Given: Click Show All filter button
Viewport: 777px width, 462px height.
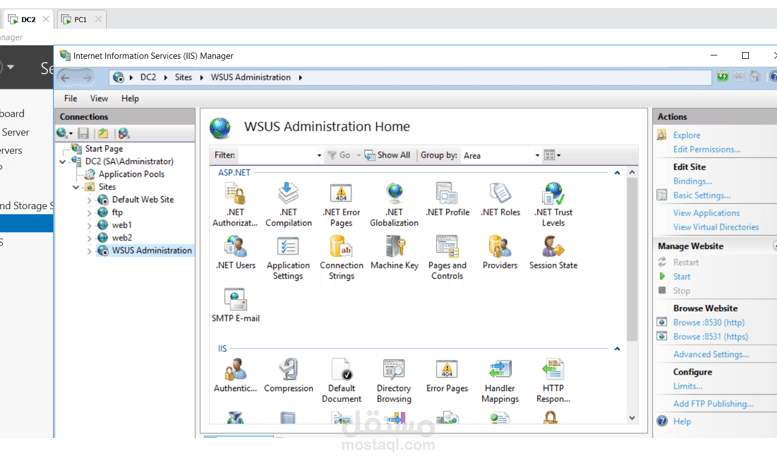Looking at the screenshot, I should click(x=387, y=155).
